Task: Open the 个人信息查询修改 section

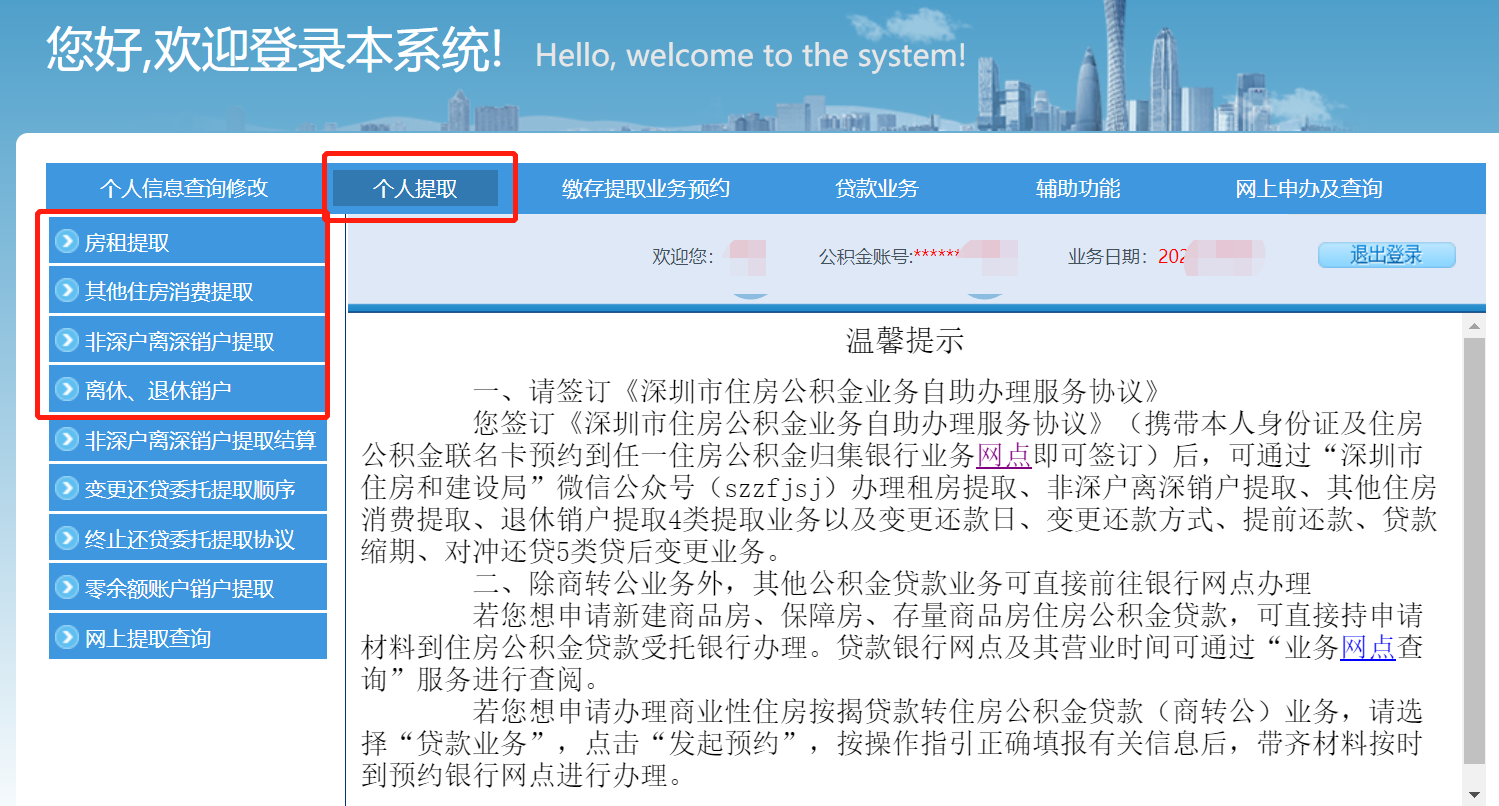Action: click(186, 188)
